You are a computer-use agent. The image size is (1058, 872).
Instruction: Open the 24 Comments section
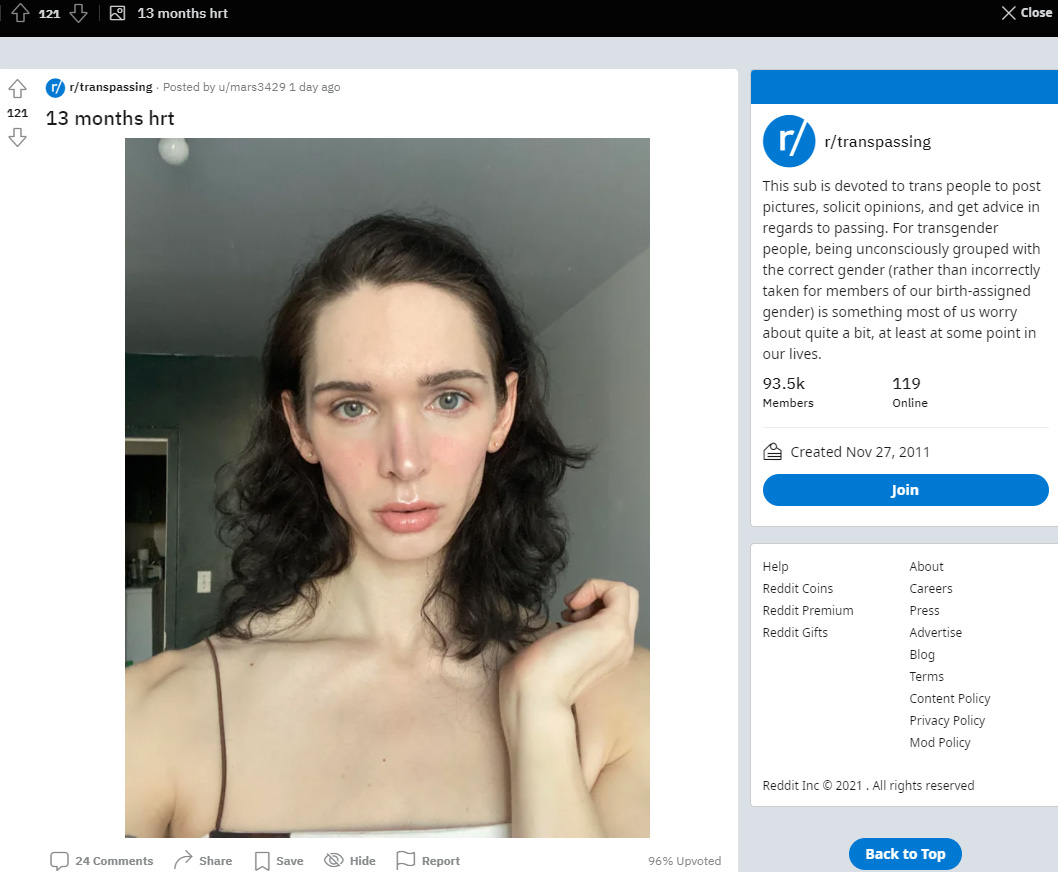tap(102, 861)
